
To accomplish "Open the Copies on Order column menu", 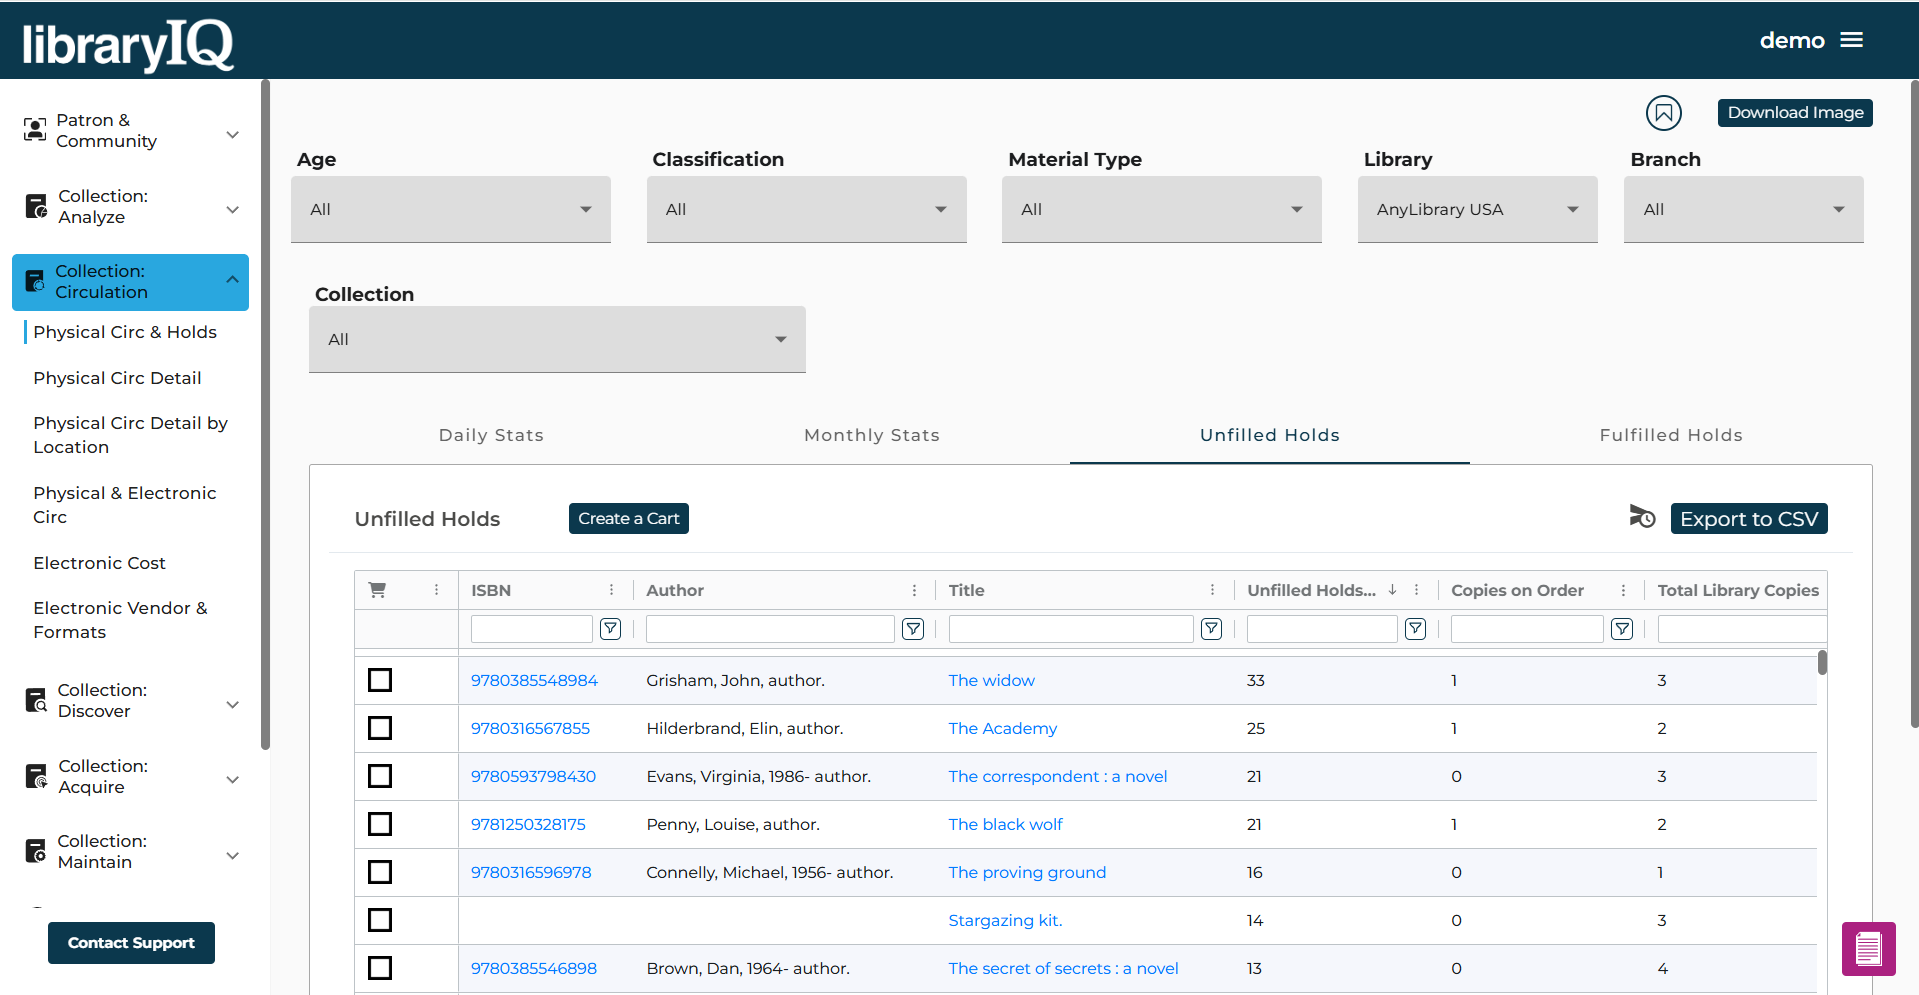I will pyautogui.click(x=1623, y=590).
